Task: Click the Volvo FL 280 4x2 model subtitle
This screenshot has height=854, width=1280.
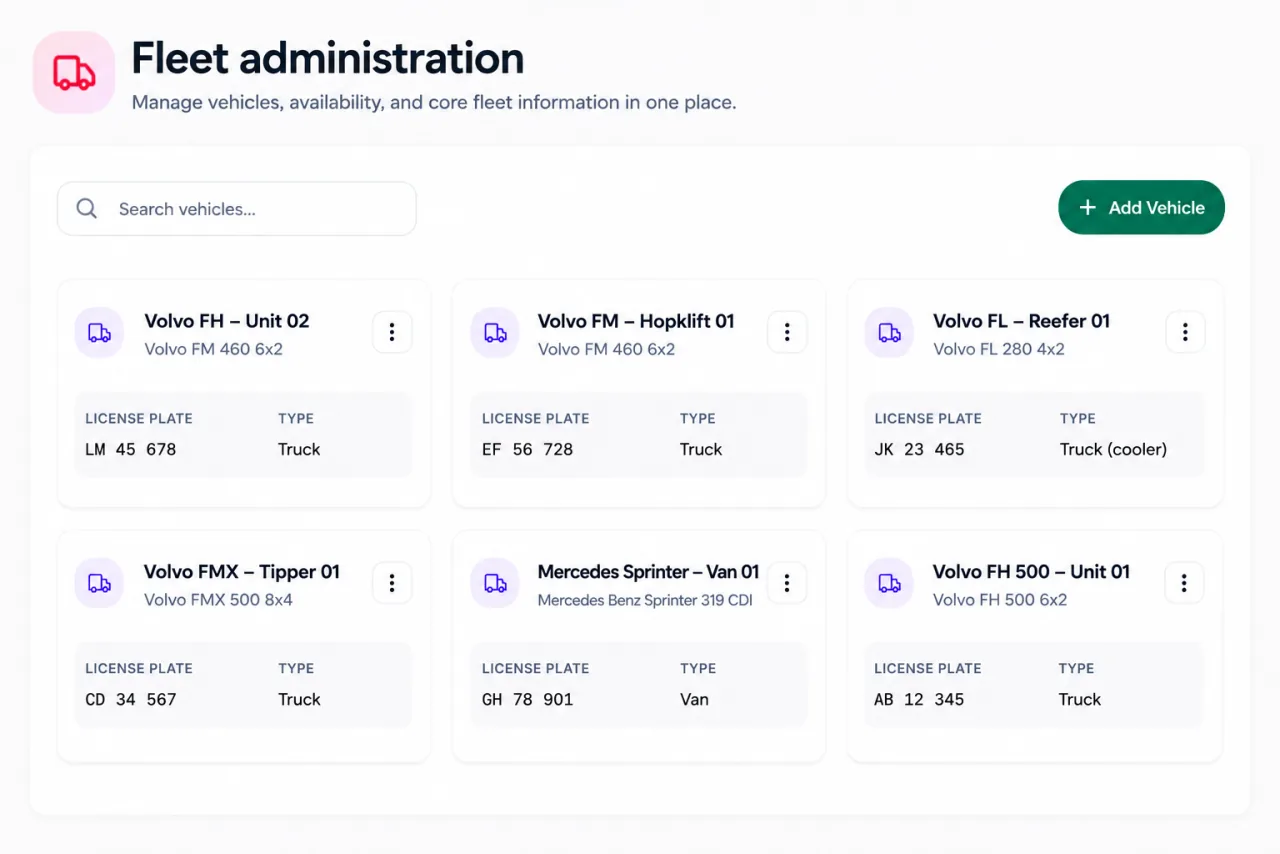Action: (x=999, y=349)
